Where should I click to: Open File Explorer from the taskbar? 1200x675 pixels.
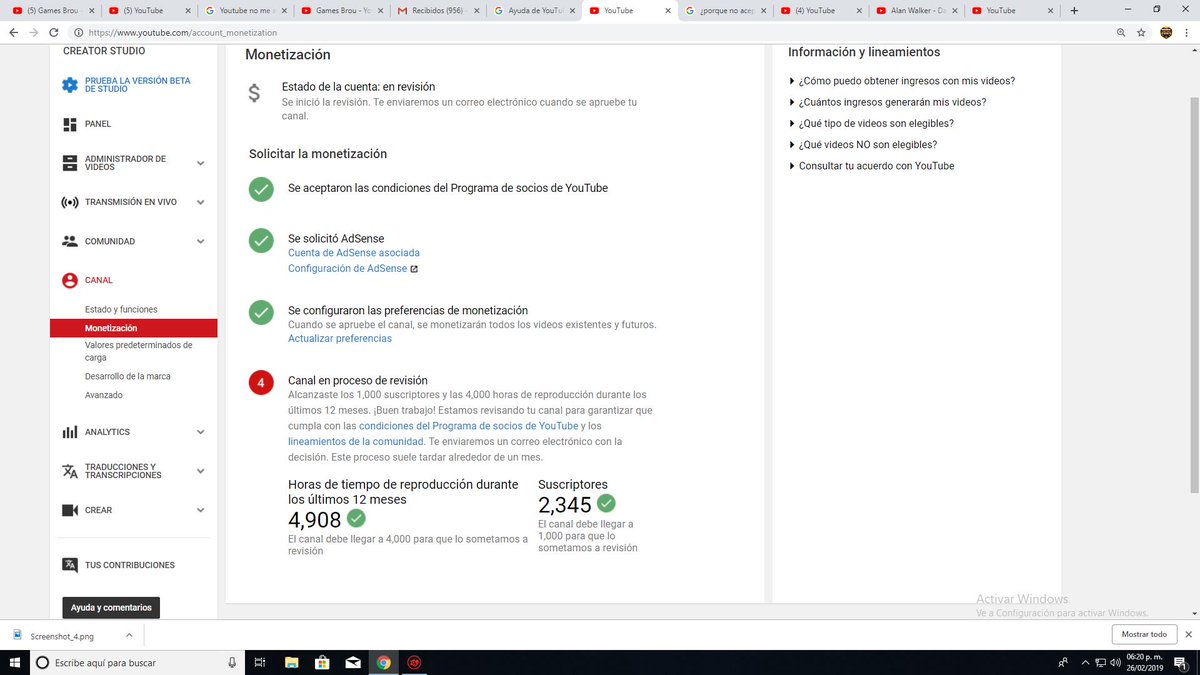[290, 662]
